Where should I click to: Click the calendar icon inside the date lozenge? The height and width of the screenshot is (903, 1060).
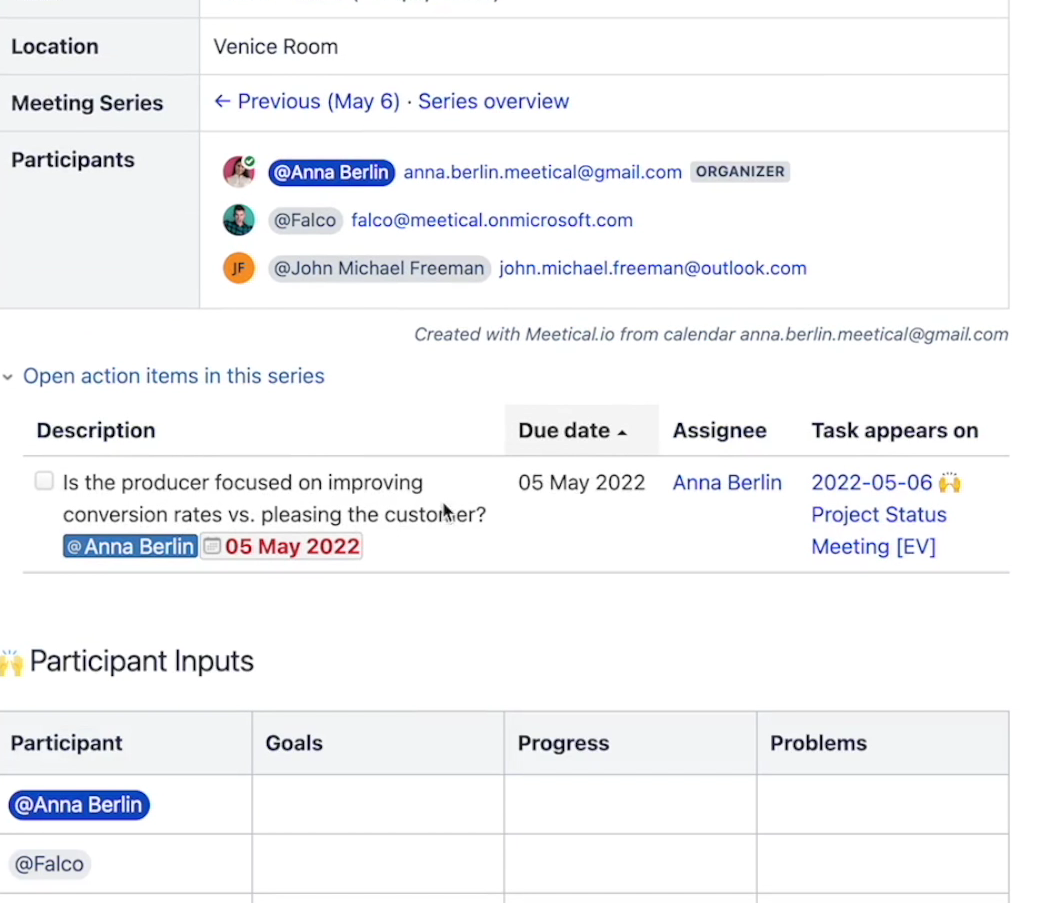point(214,546)
